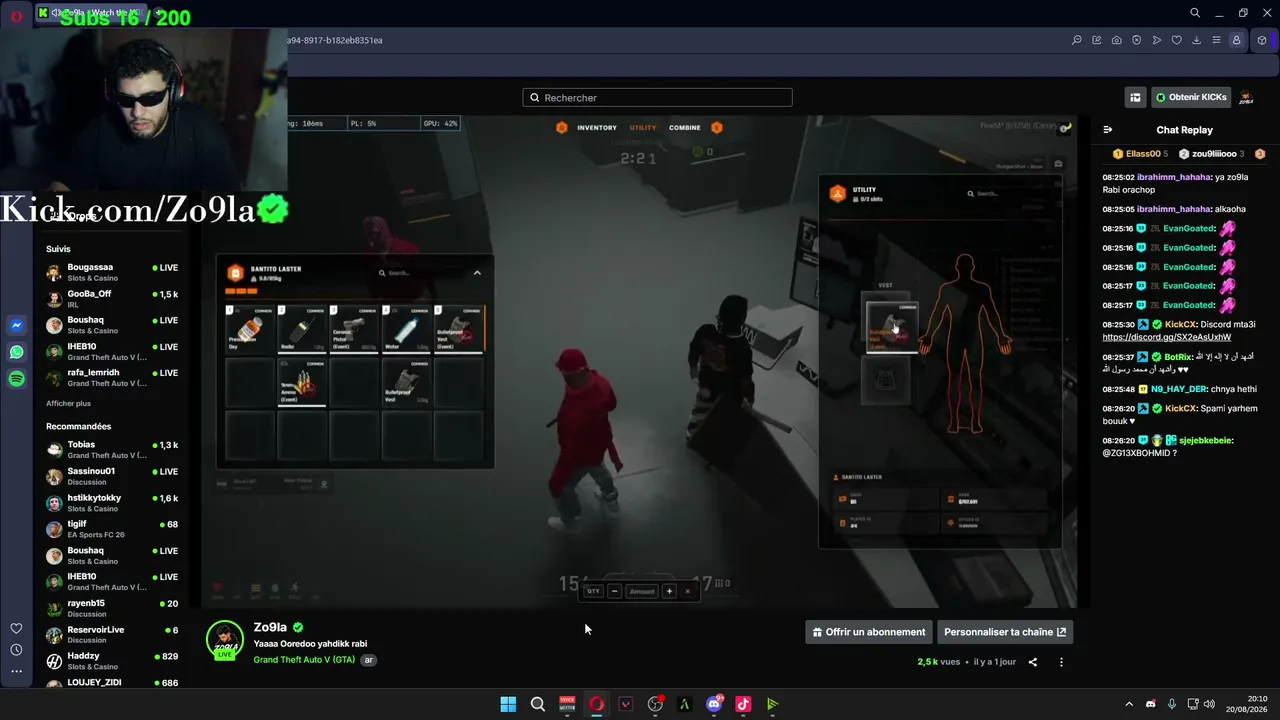Click Offrir un abonnement button

(869, 632)
